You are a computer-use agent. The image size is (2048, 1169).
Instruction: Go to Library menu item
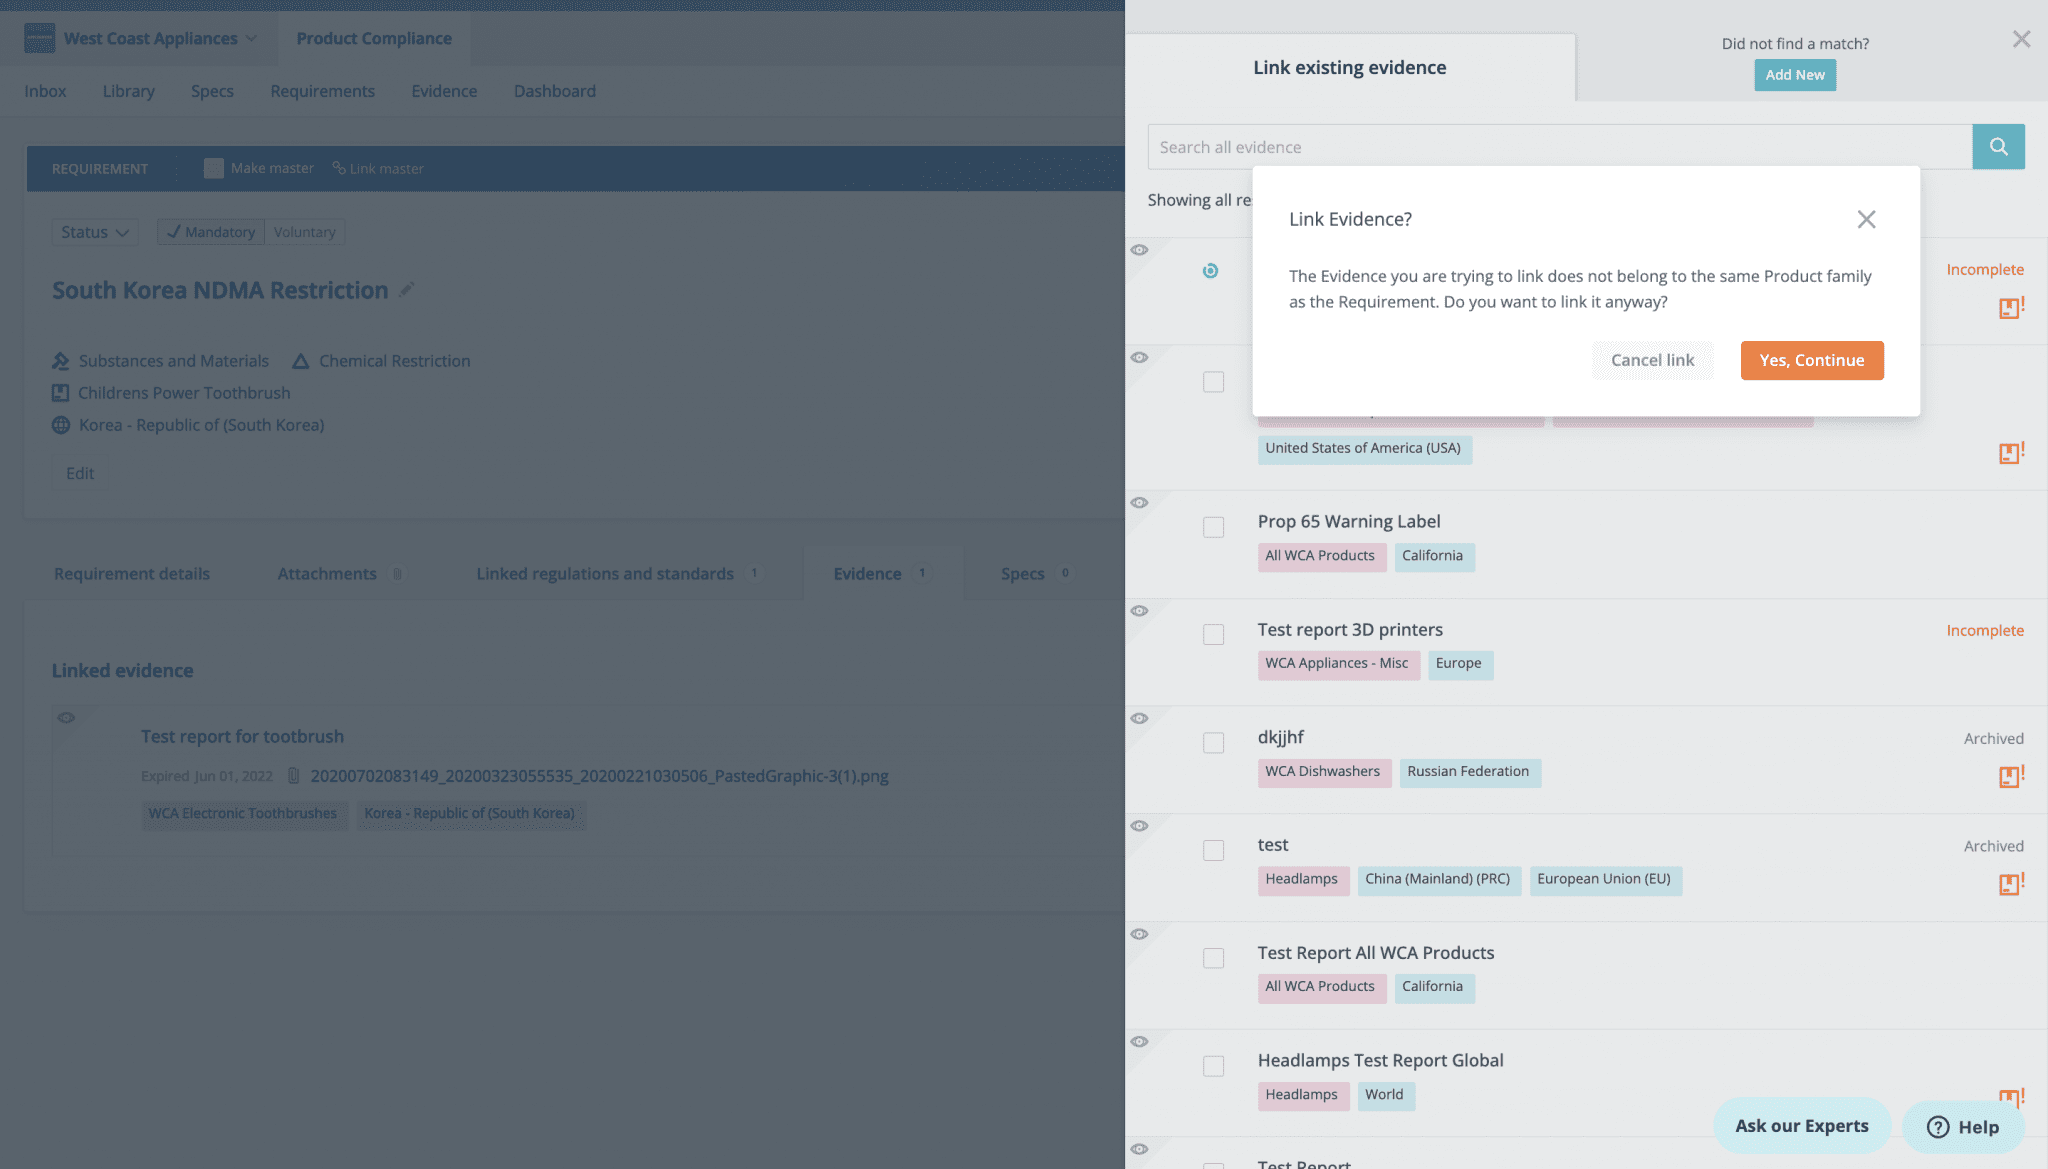(128, 91)
